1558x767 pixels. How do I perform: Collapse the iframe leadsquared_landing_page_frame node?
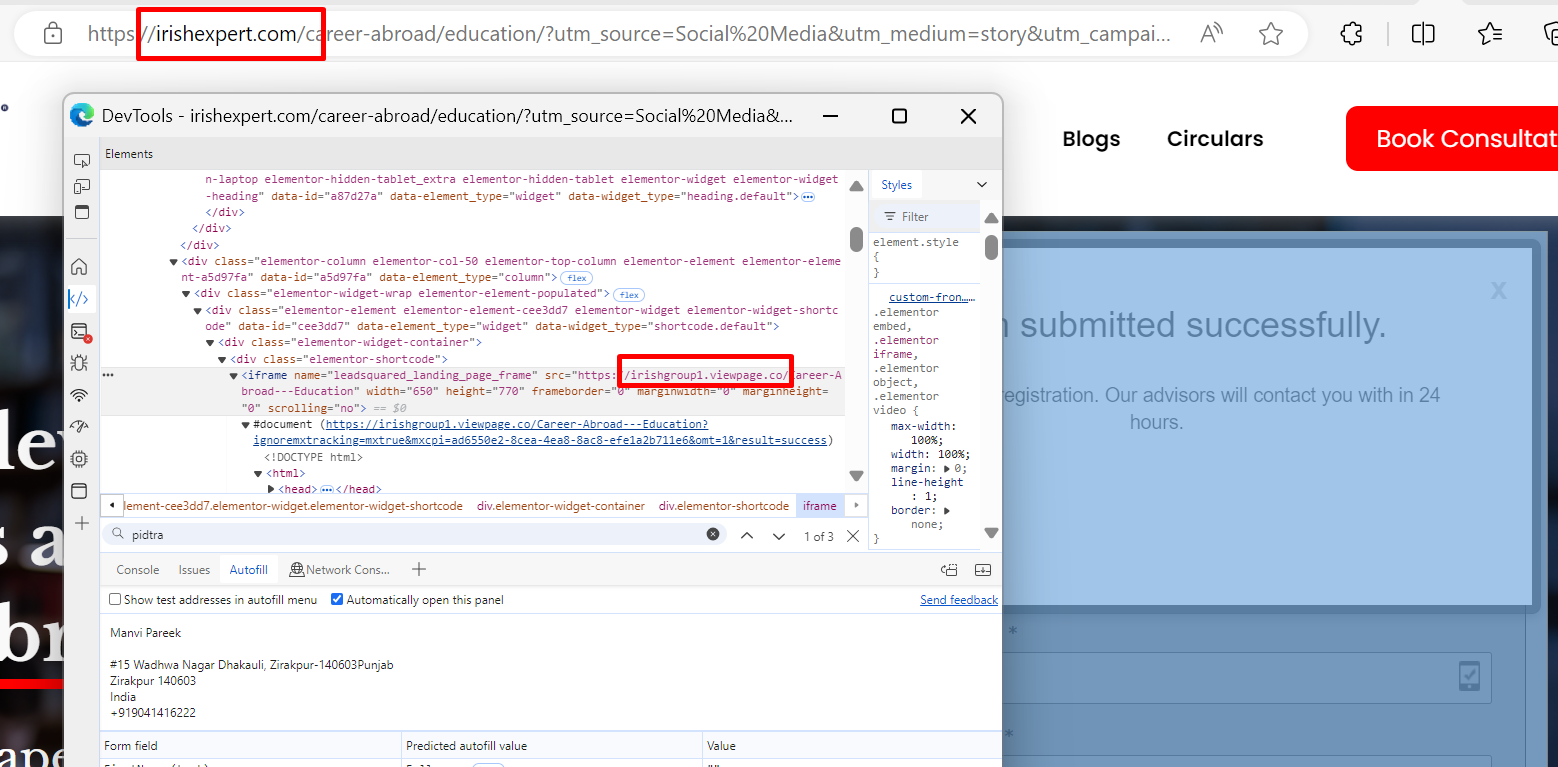pos(234,376)
